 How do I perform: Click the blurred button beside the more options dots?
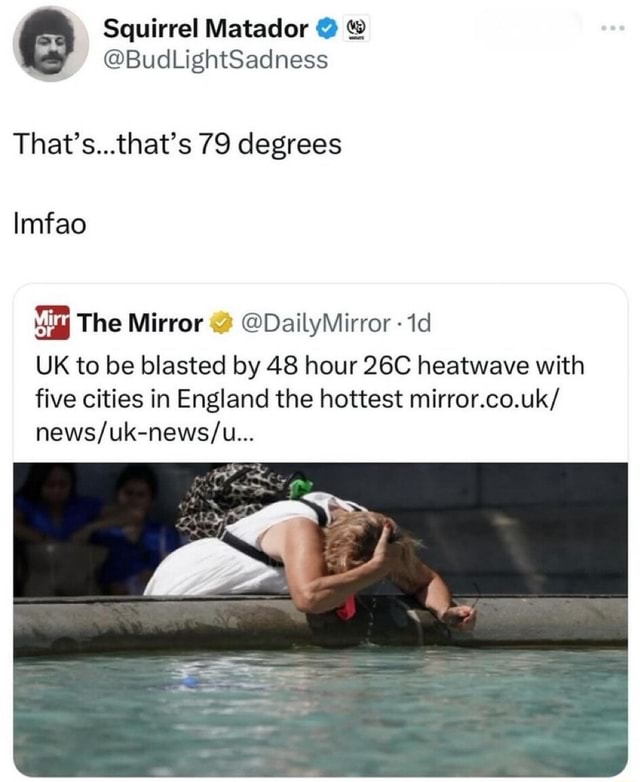tap(527, 30)
